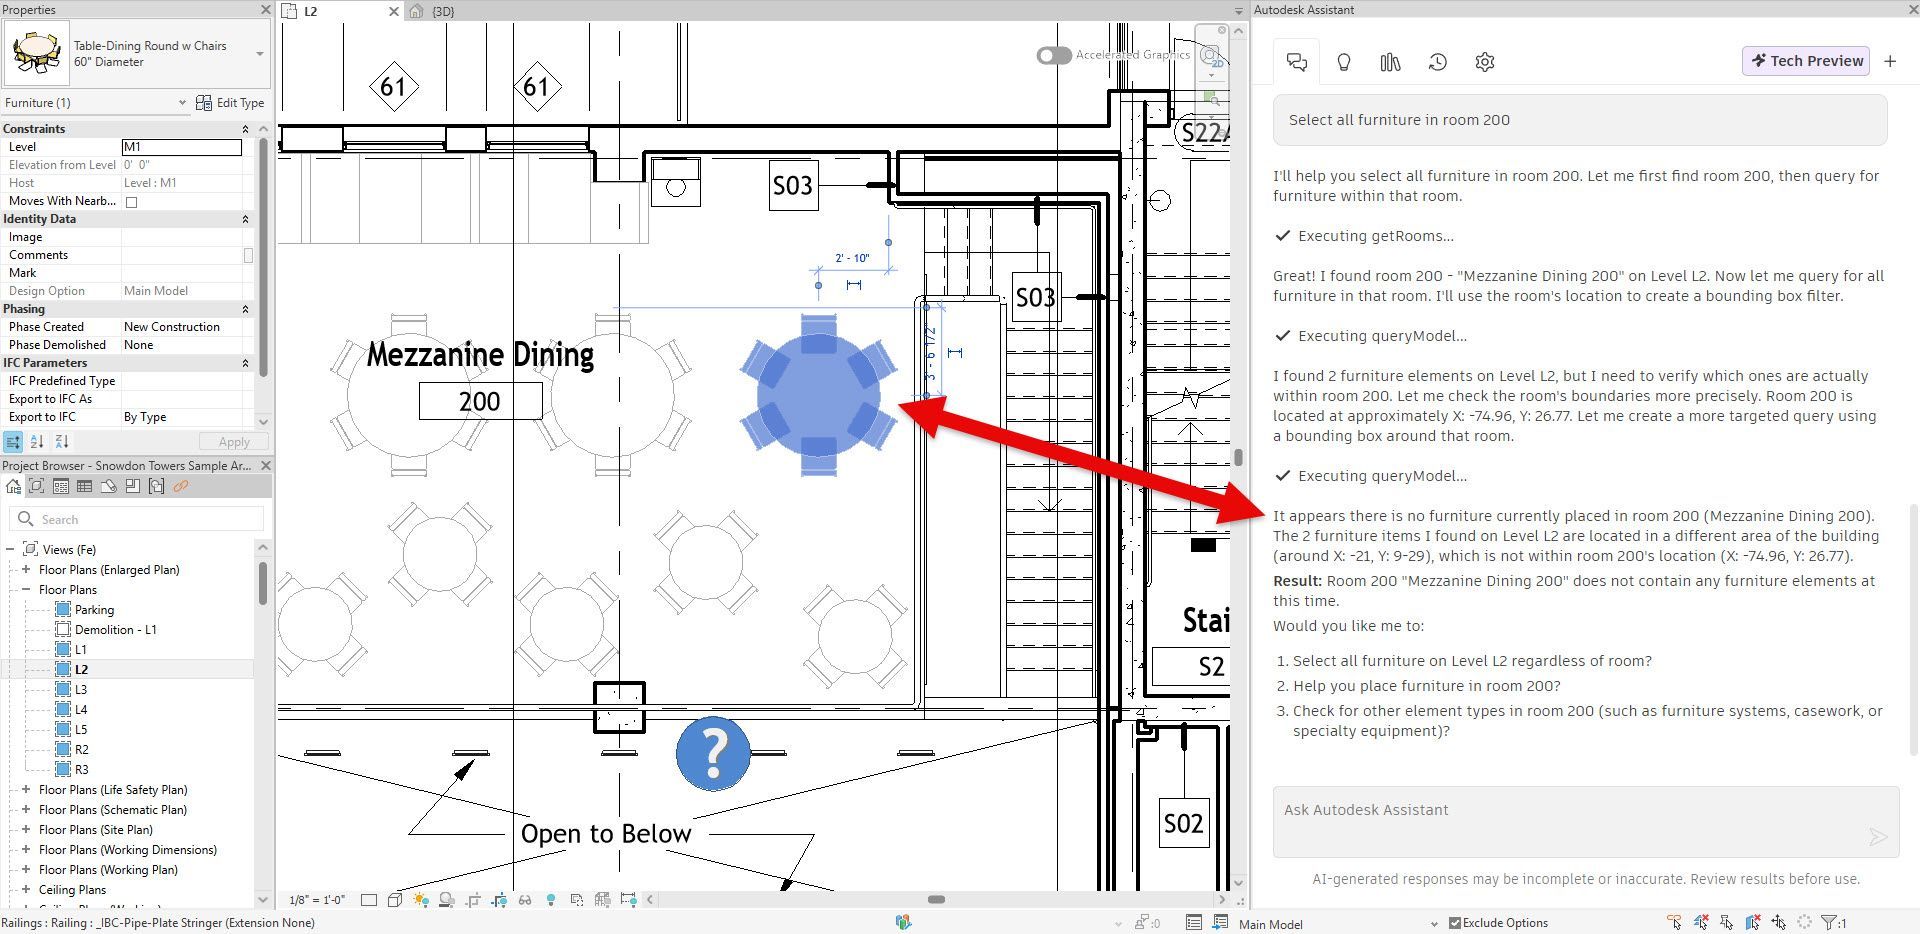Collapse the Constraints property group
1920x934 pixels.
[245, 129]
